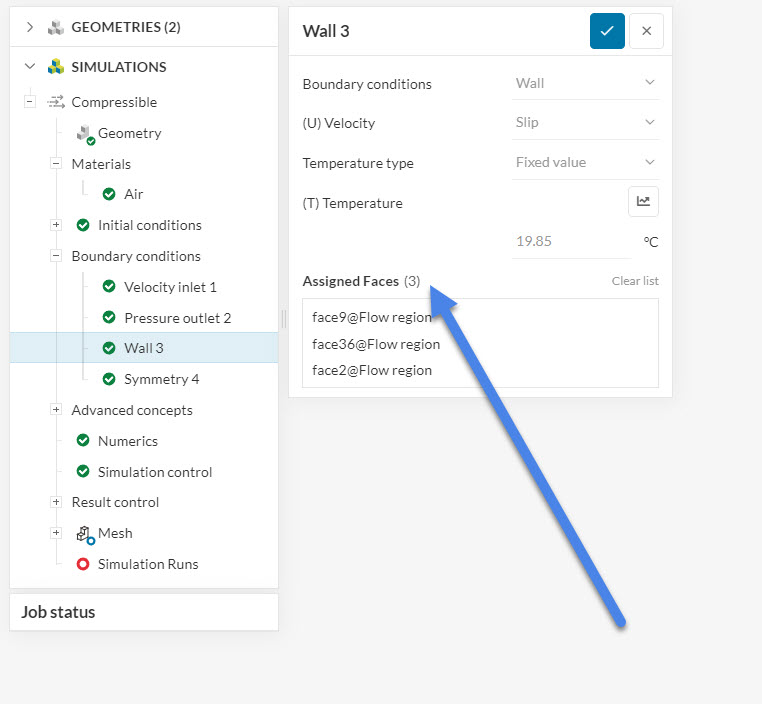The width and height of the screenshot is (762, 704).
Task: Click the Simulations section icon
Action: (x=56, y=67)
